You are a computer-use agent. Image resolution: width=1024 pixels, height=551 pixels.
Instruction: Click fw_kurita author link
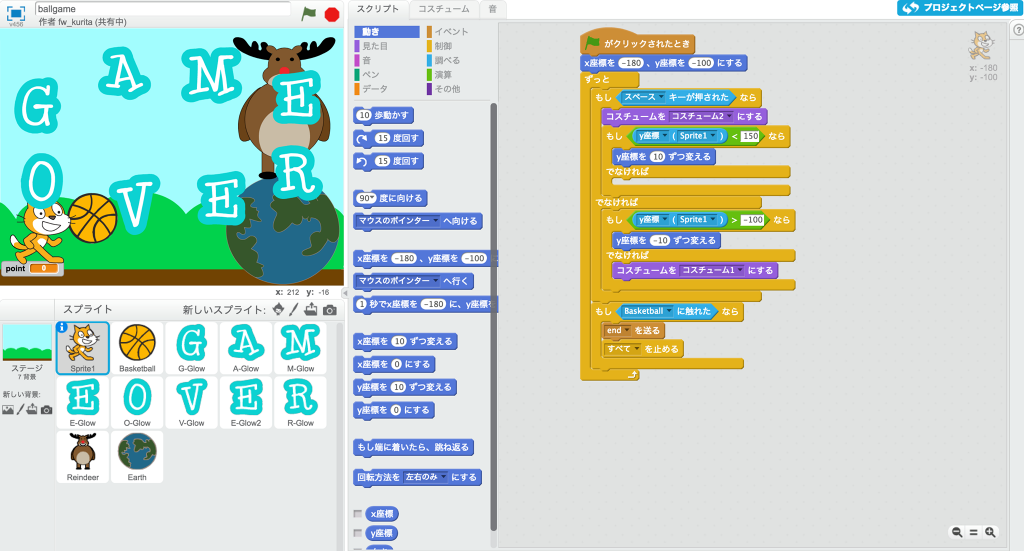tap(76, 22)
